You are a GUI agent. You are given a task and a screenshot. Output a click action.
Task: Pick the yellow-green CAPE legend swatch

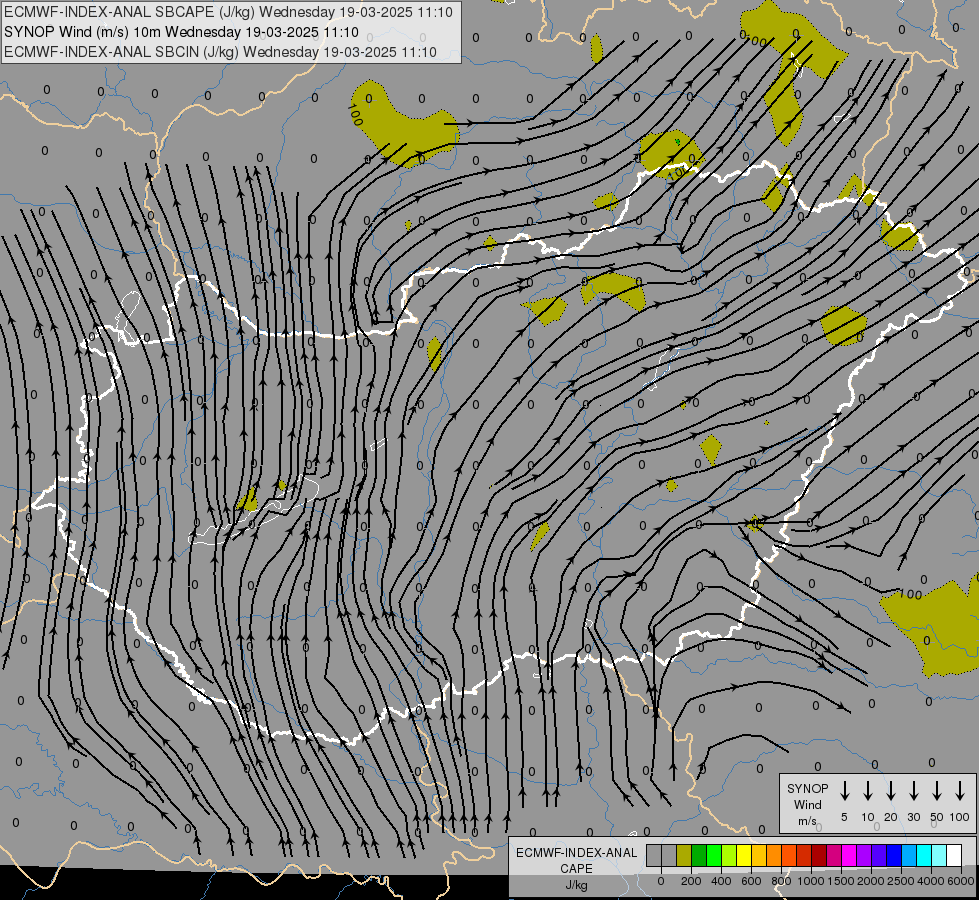729,855
